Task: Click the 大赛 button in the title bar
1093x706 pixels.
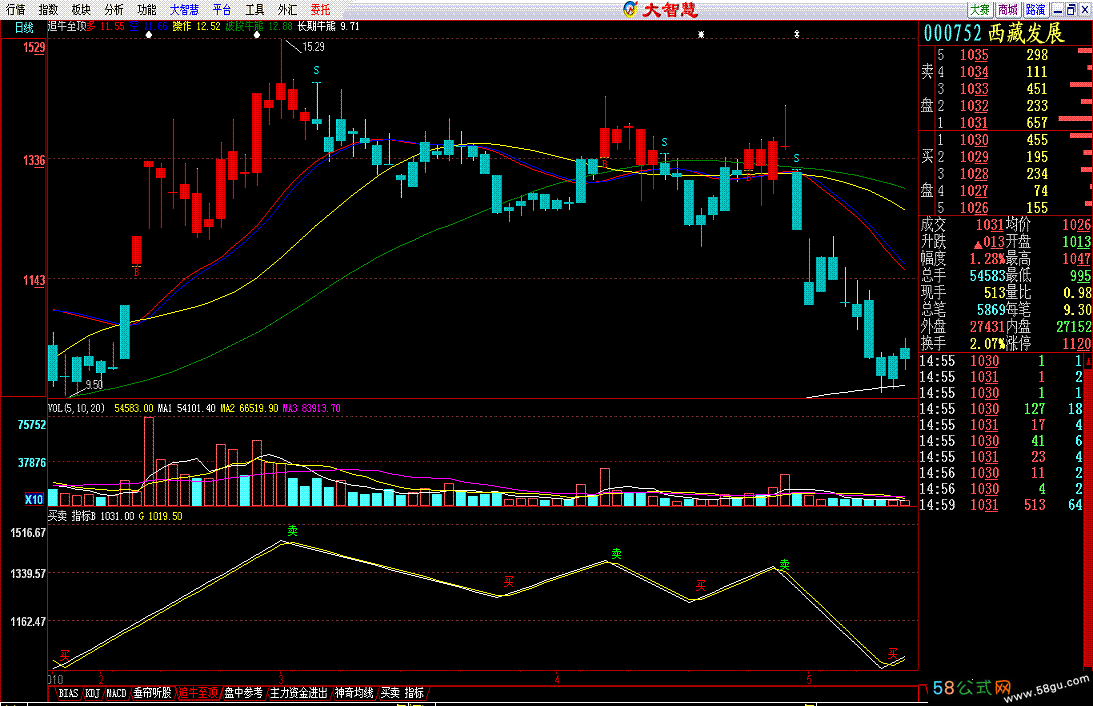Action: [x=979, y=10]
